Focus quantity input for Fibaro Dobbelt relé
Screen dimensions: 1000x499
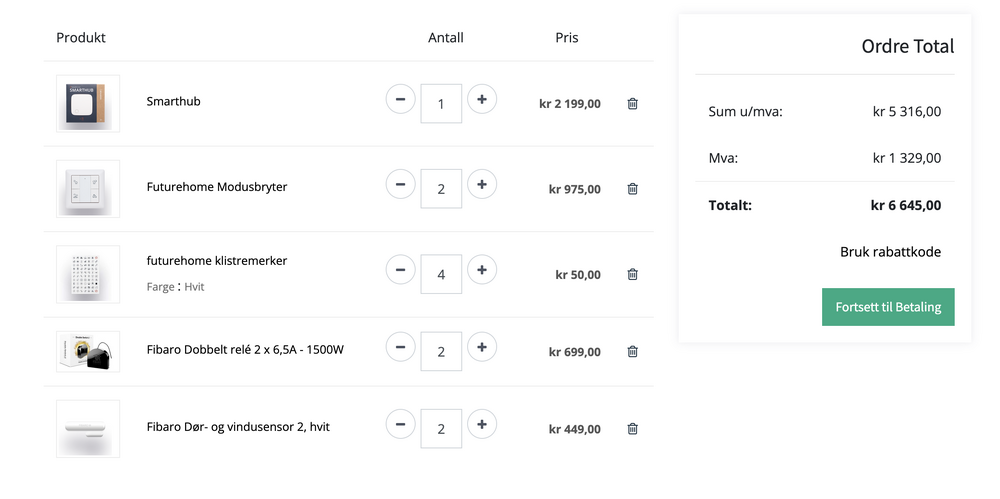click(x=441, y=351)
